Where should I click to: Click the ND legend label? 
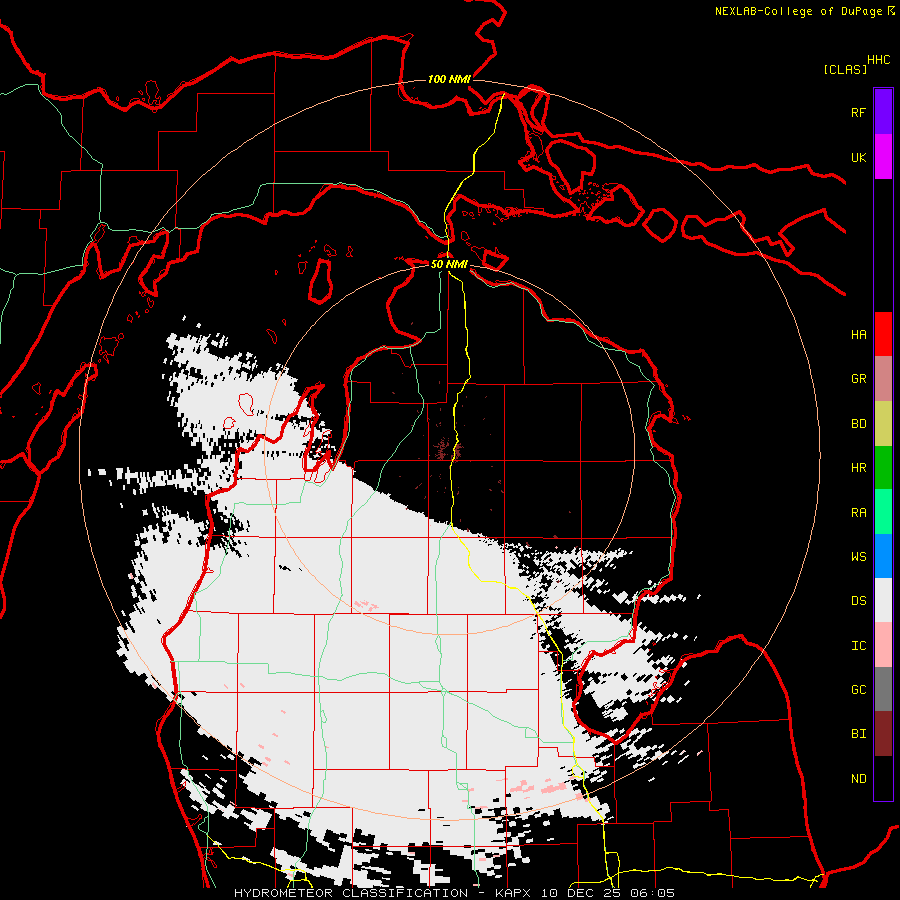[x=858, y=779]
